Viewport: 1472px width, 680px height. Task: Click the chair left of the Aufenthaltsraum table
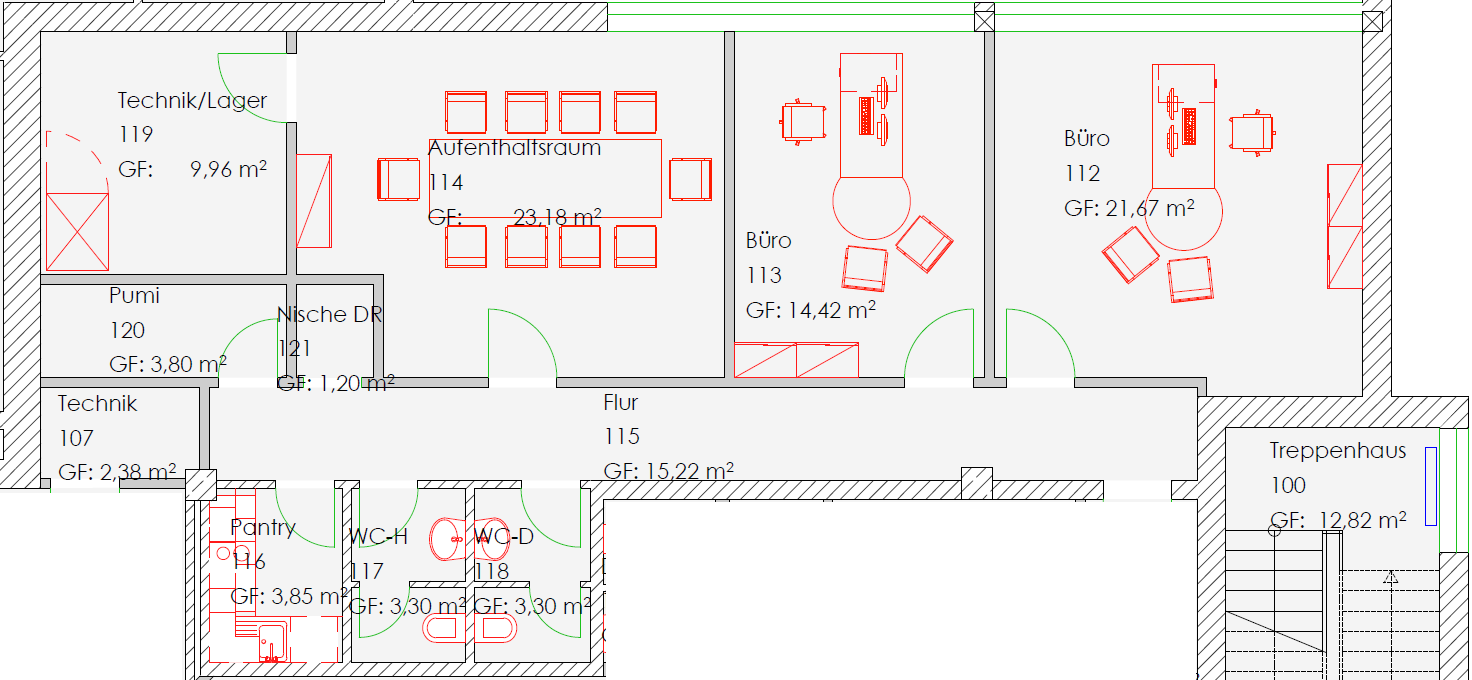click(399, 179)
